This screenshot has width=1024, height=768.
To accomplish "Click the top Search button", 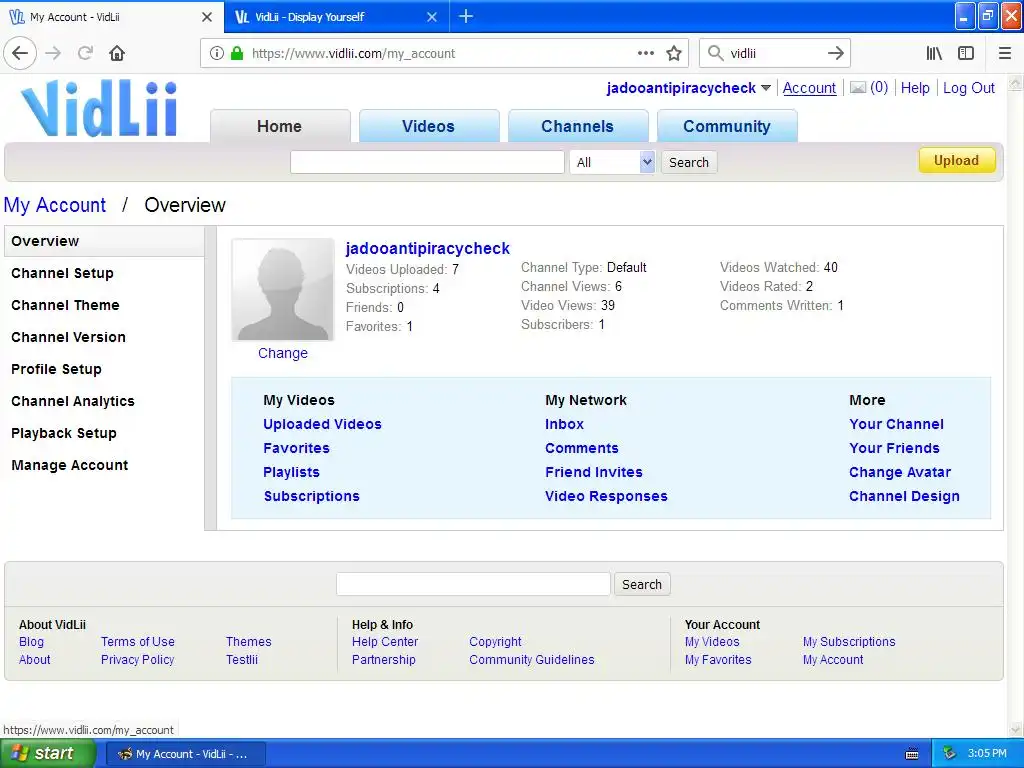I will click(x=689, y=162).
